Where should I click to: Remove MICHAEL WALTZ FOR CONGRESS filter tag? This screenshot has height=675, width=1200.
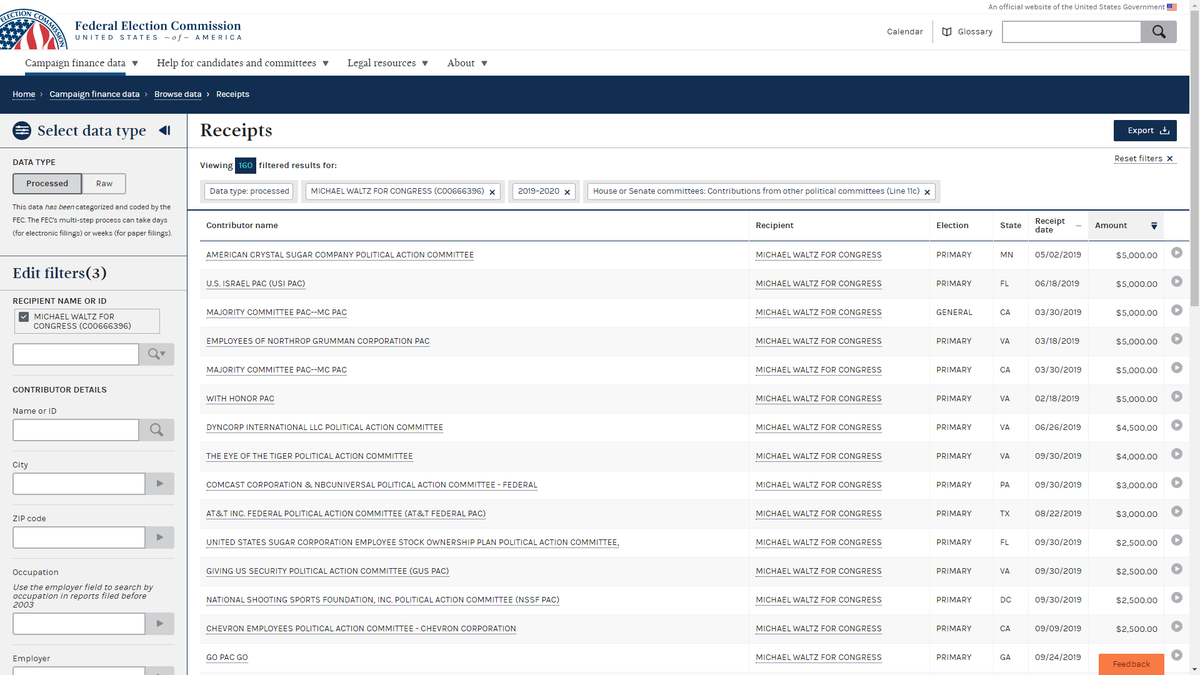(x=493, y=192)
